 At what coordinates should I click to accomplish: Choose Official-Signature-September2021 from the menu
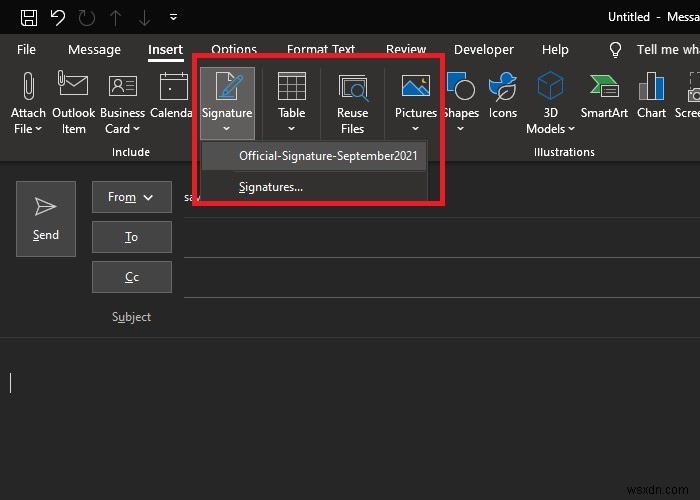(x=315, y=156)
